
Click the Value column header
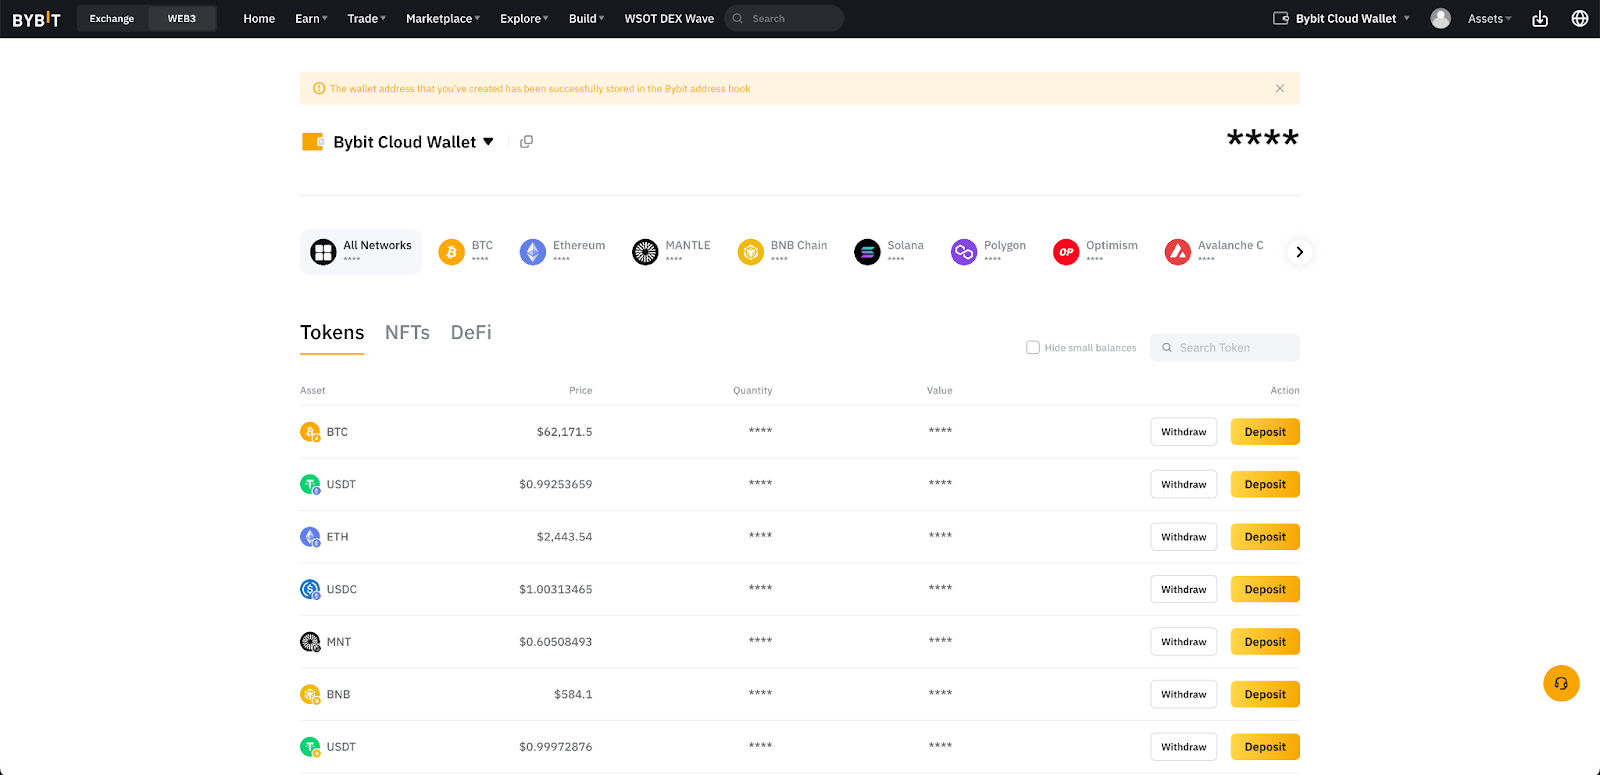tap(939, 391)
